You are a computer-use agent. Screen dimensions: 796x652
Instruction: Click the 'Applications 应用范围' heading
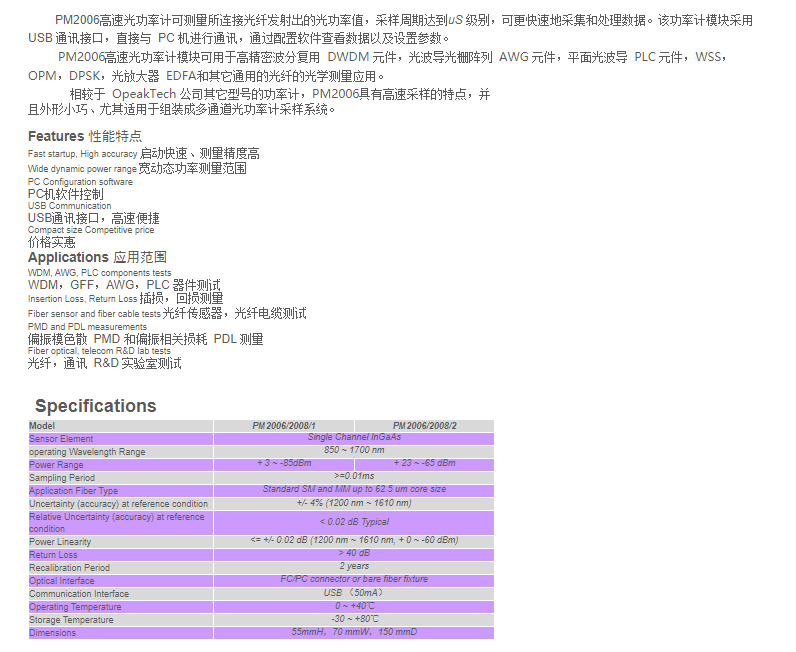(97, 257)
